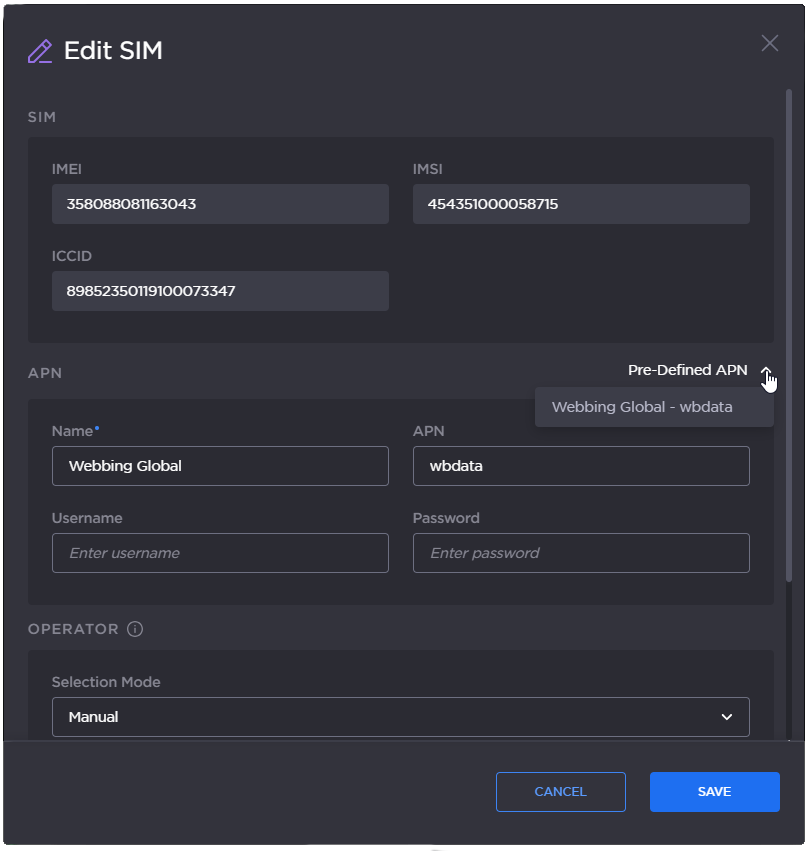
Task: Click the IMEI field containing 358088081163043
Action: [220, 203]
